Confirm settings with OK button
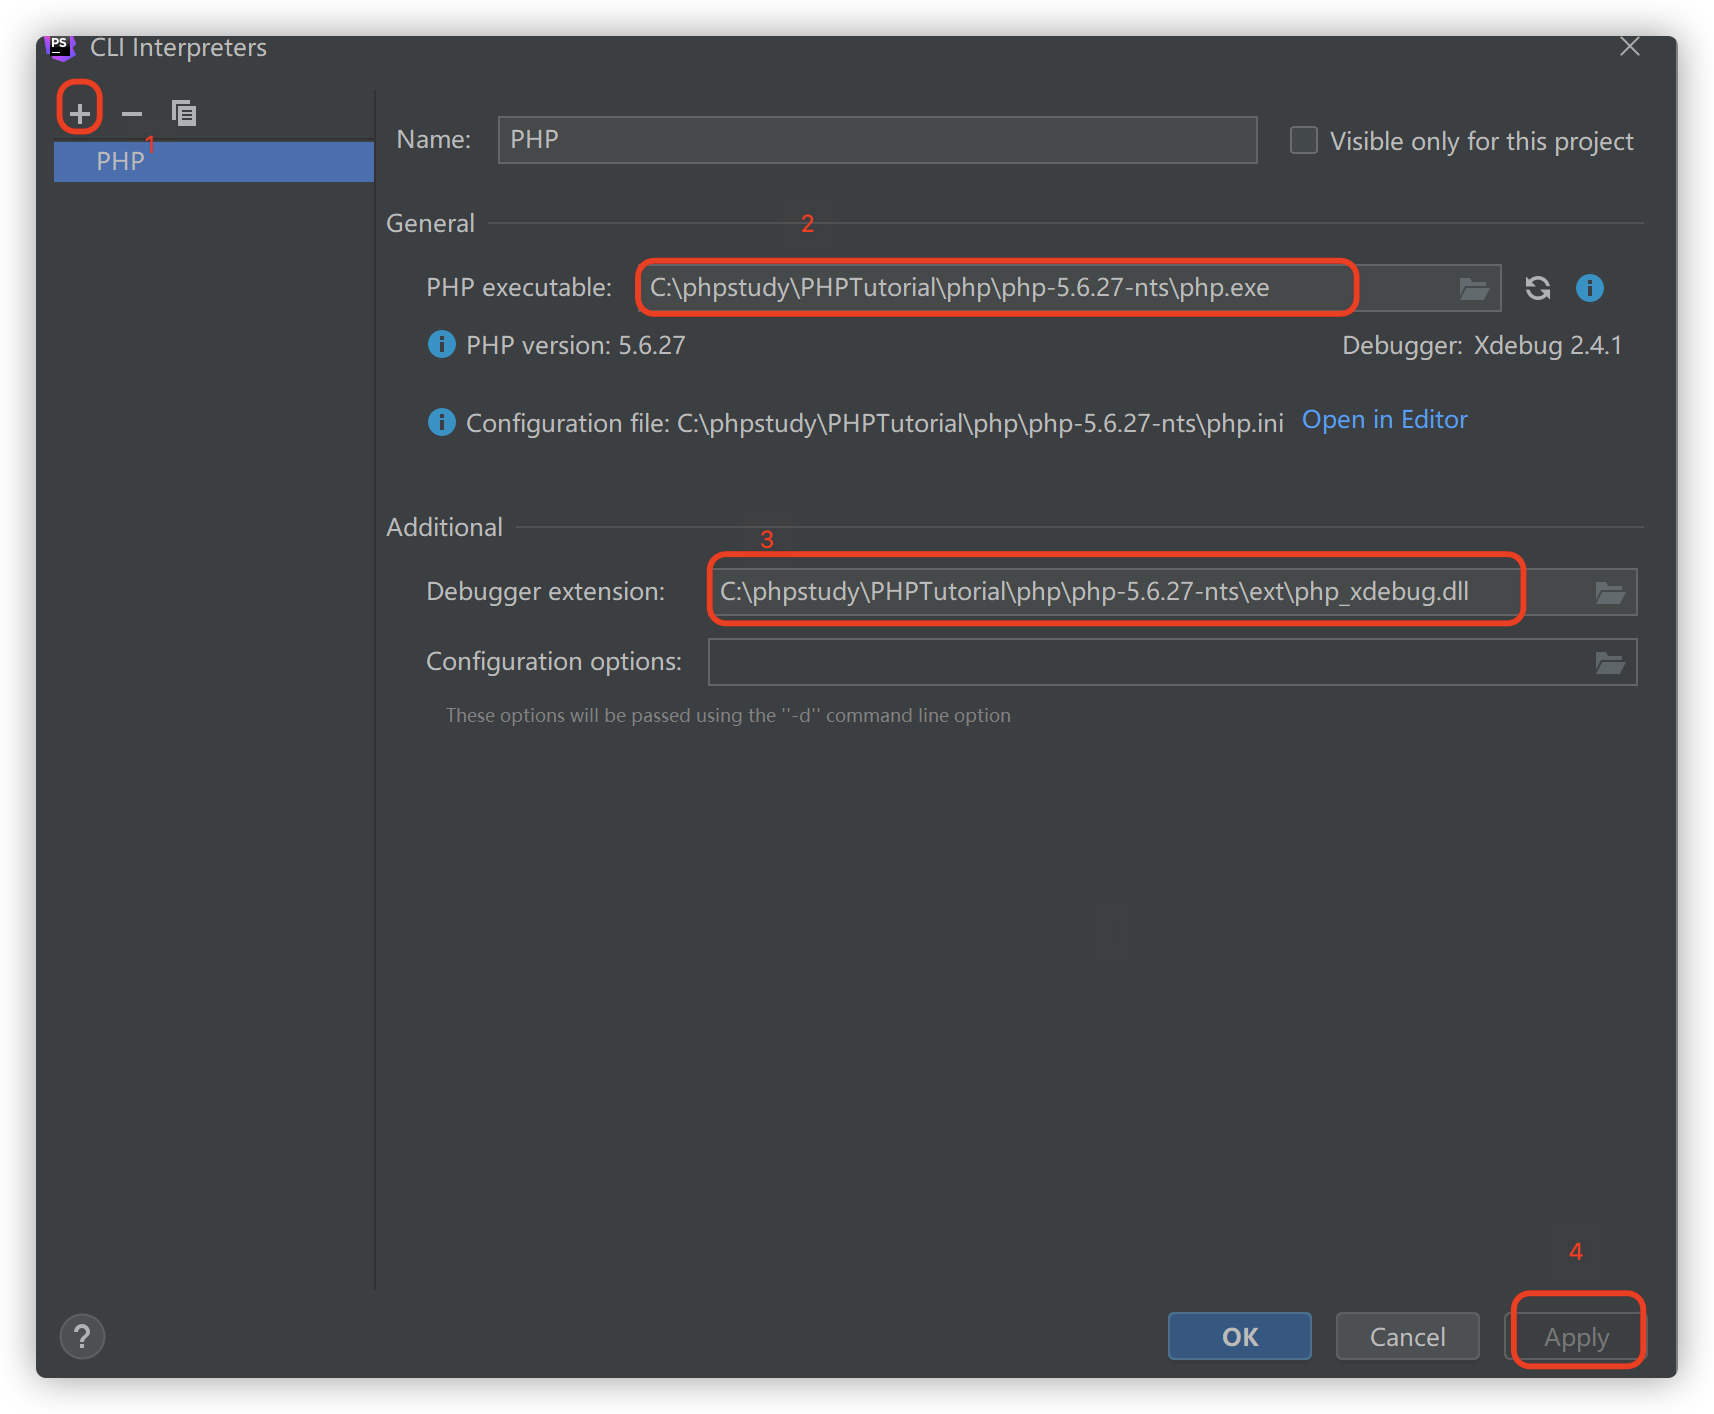1714x1414 pixels. [1239, 1336]
